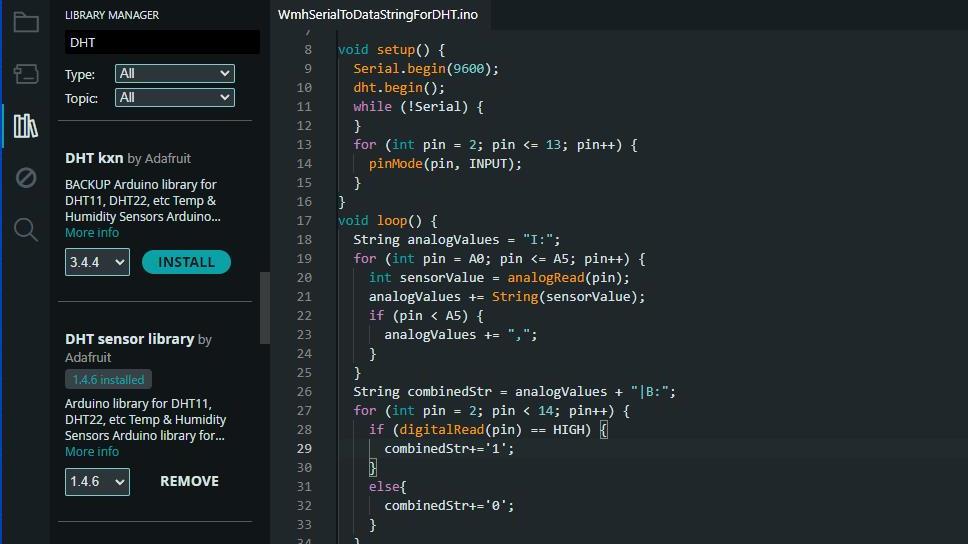The width and height of the screenshot is (968, 544).
Task: Open the Boards Manager icon
Action: point(26,74)
